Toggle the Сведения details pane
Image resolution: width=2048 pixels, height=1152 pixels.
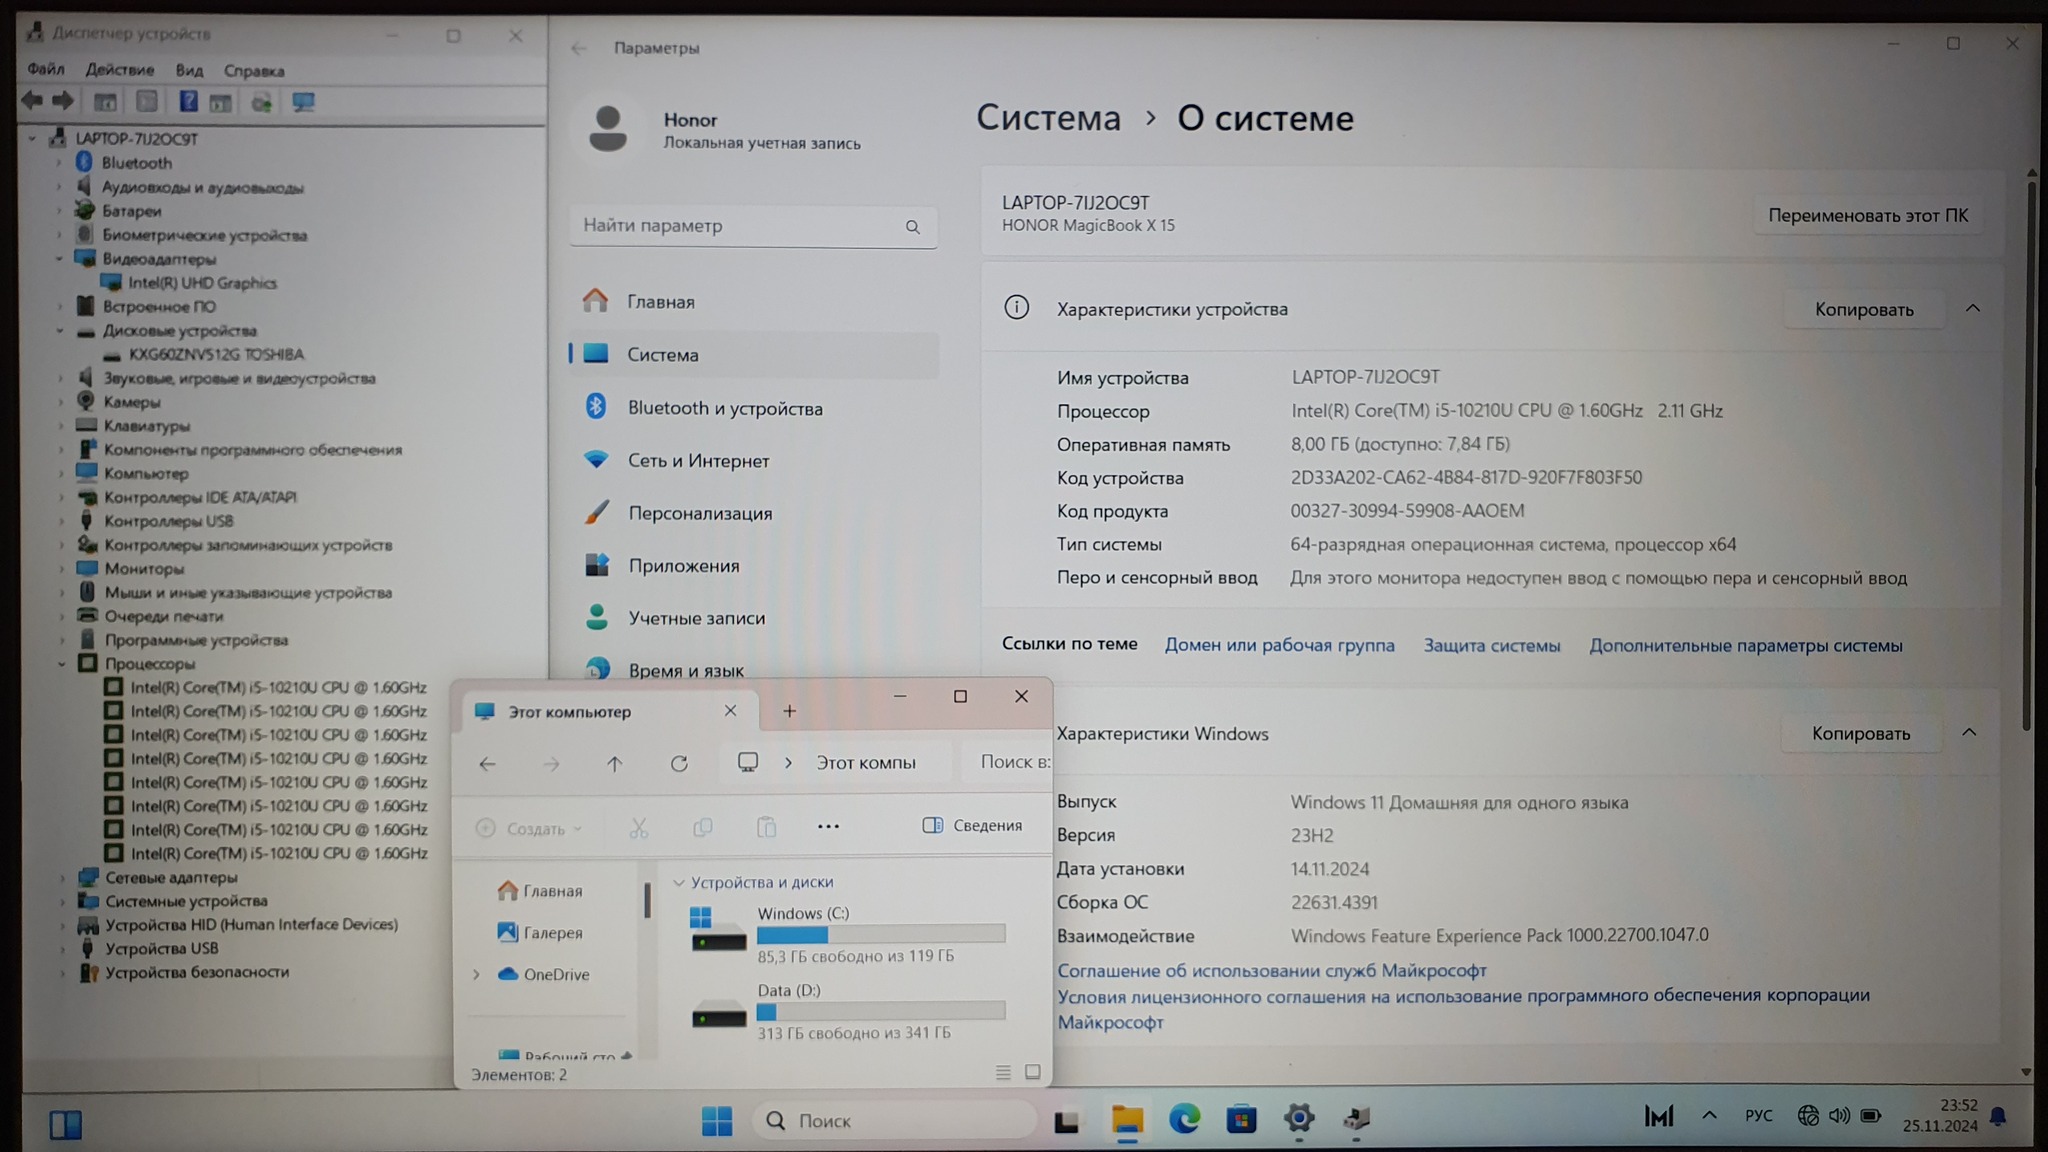point(972,825)
